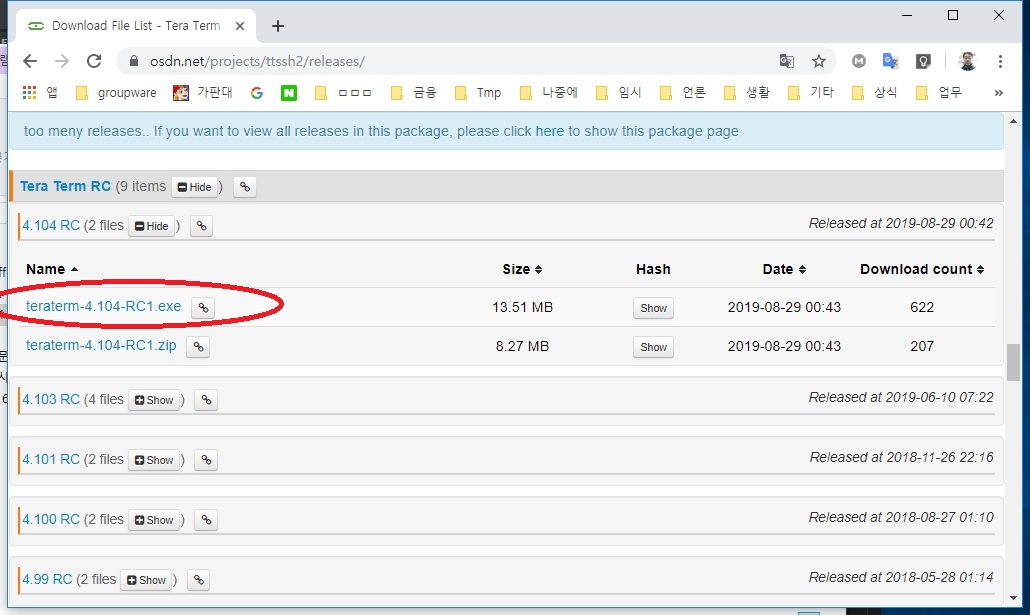
Task: Click the 'here' link in blue notice
Action: pyautogui.click(x=550, y=131)
